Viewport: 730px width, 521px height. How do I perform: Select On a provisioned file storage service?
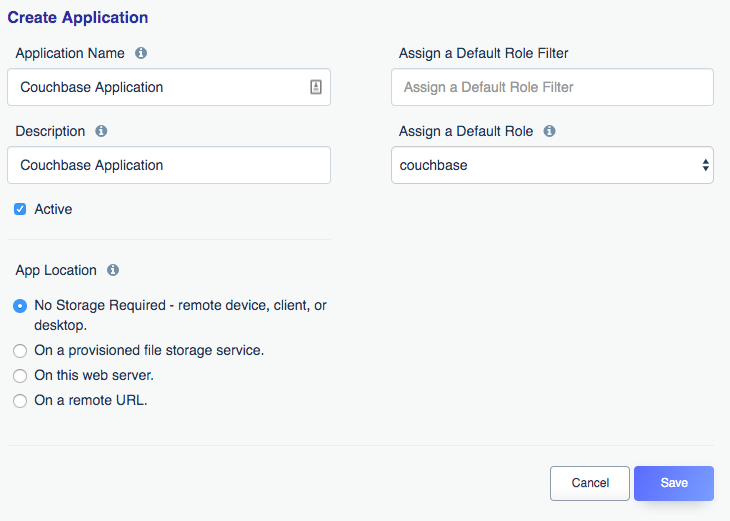pos(20,351)
